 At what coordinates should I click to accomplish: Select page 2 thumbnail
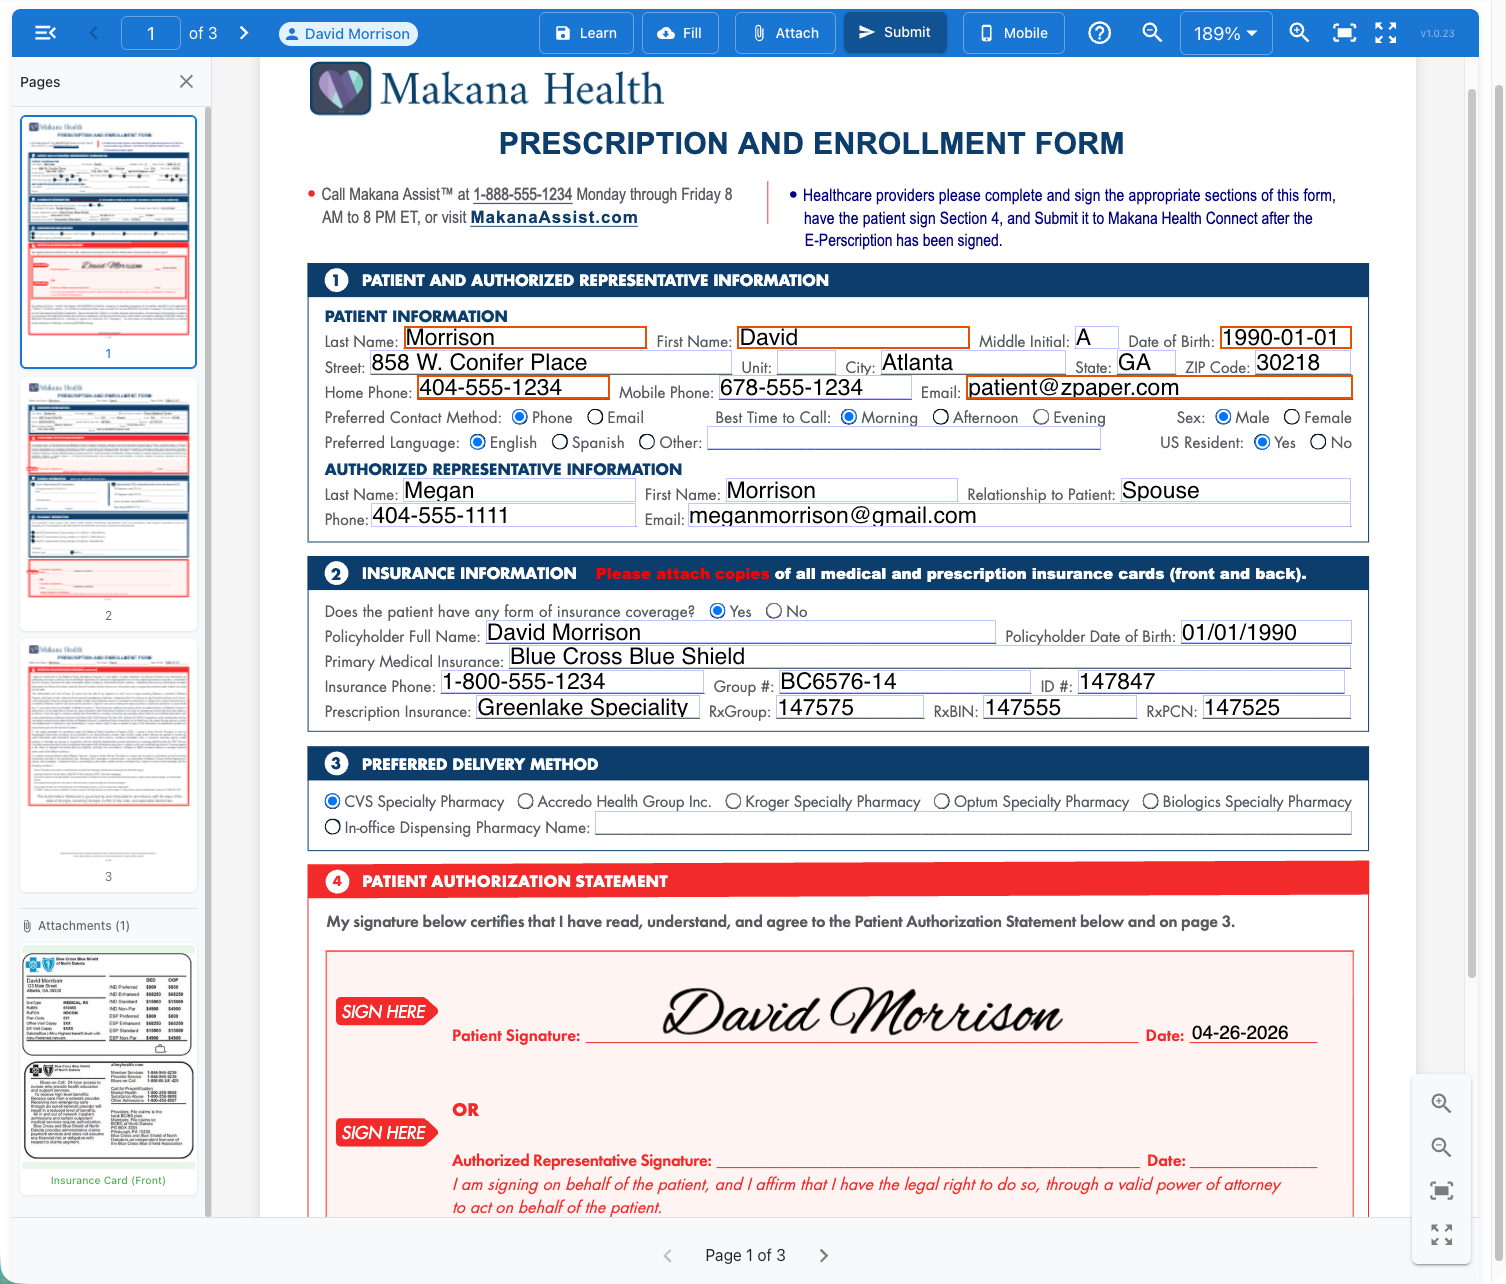pyautogui.click(x=109, y=502)
